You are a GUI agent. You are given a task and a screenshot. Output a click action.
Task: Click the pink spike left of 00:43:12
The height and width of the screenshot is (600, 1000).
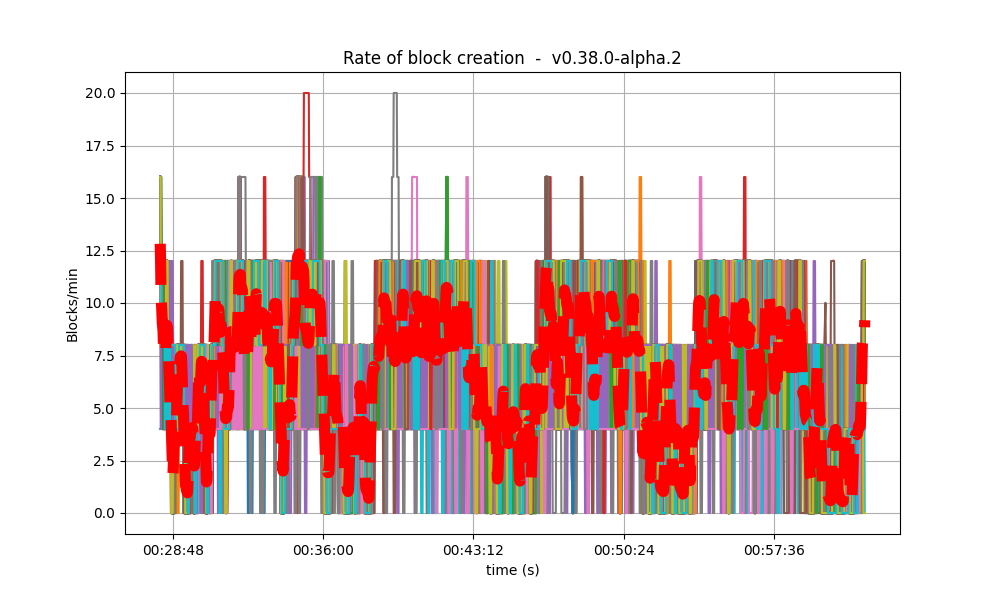(414, 210)
